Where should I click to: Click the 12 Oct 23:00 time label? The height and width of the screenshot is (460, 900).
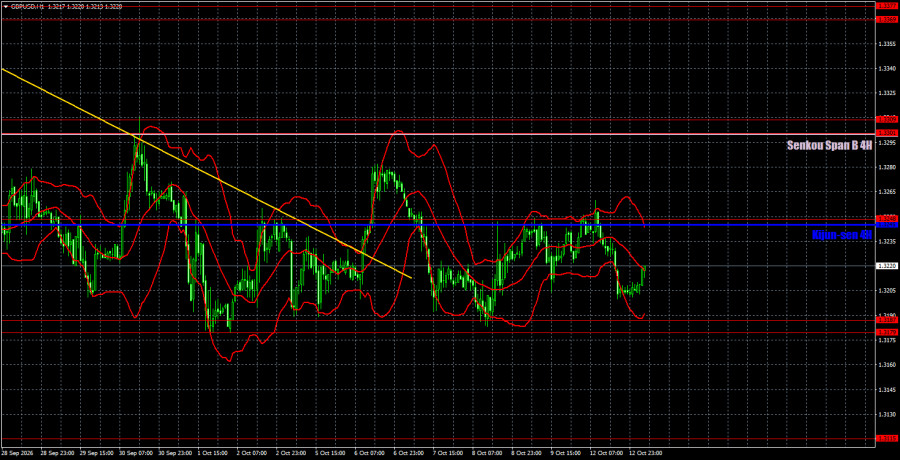click(646, 453)
